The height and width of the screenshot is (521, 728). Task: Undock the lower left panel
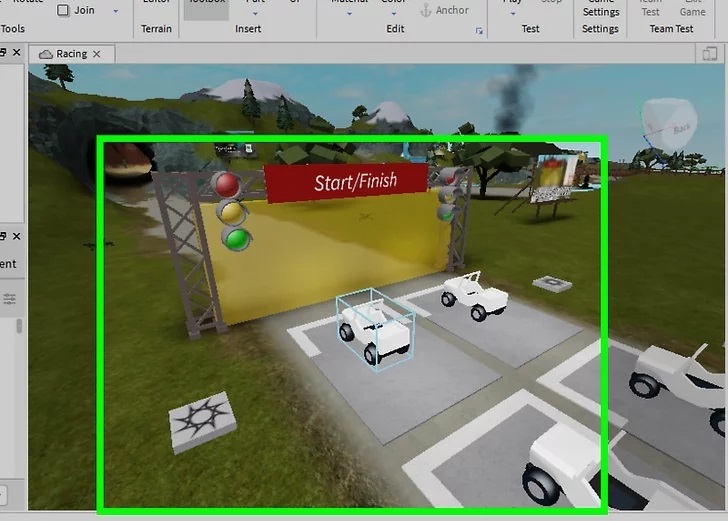pos(3,236)
